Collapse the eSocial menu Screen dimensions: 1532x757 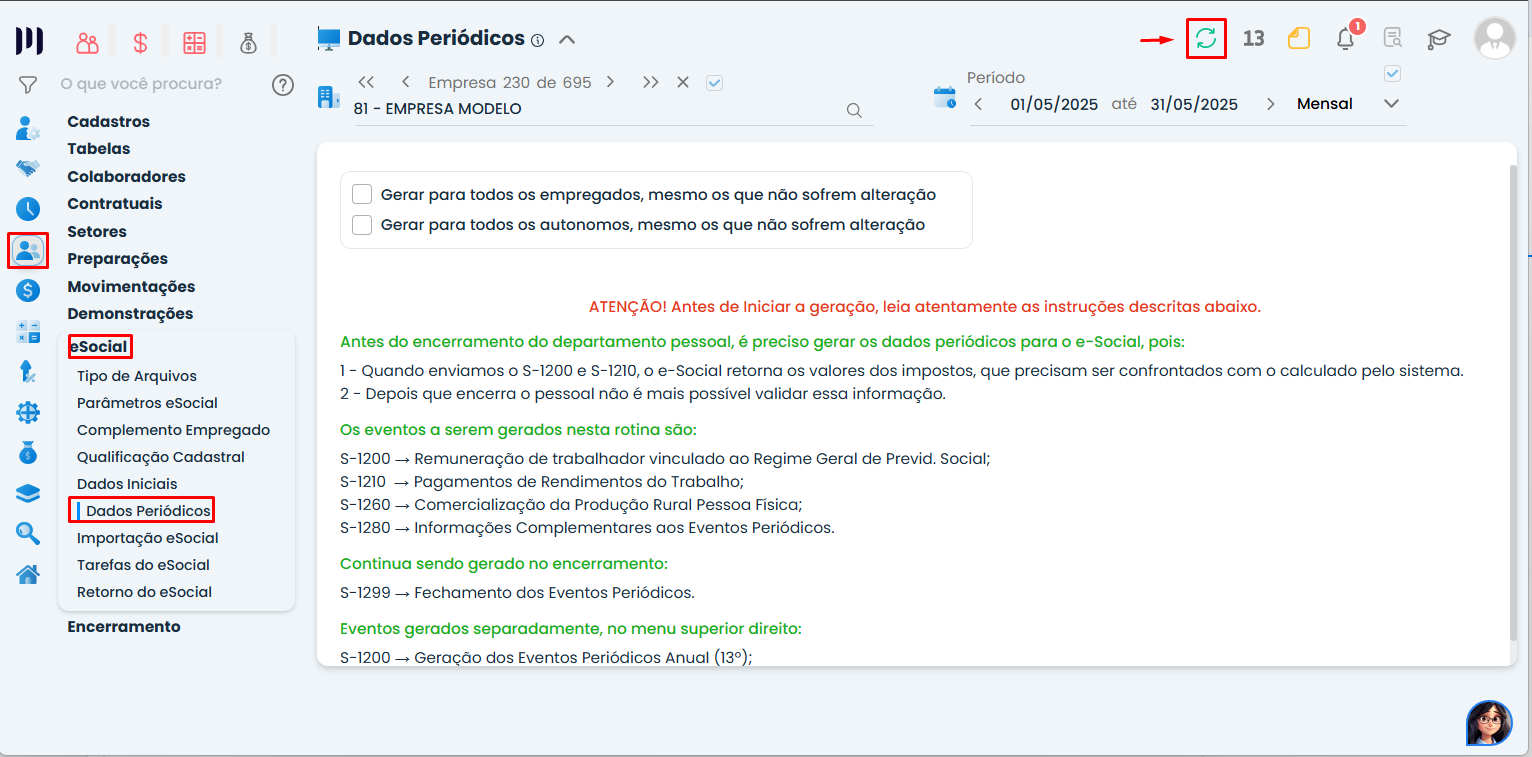point(99,347)
